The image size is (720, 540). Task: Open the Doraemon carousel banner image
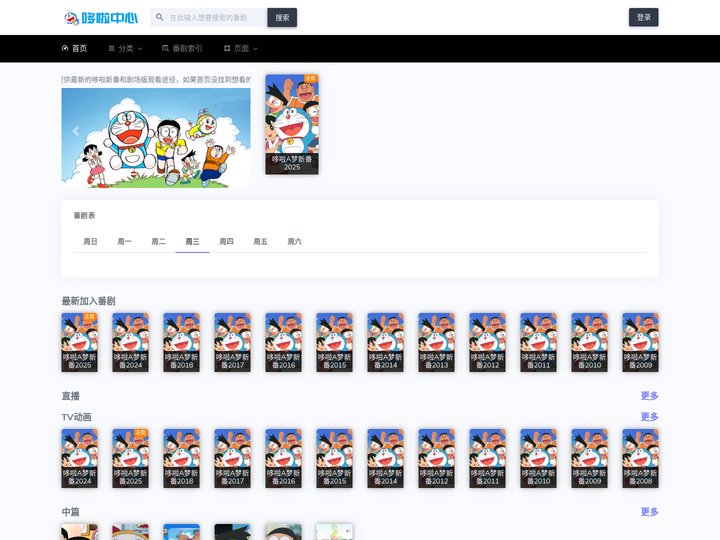tap(156, 138)
